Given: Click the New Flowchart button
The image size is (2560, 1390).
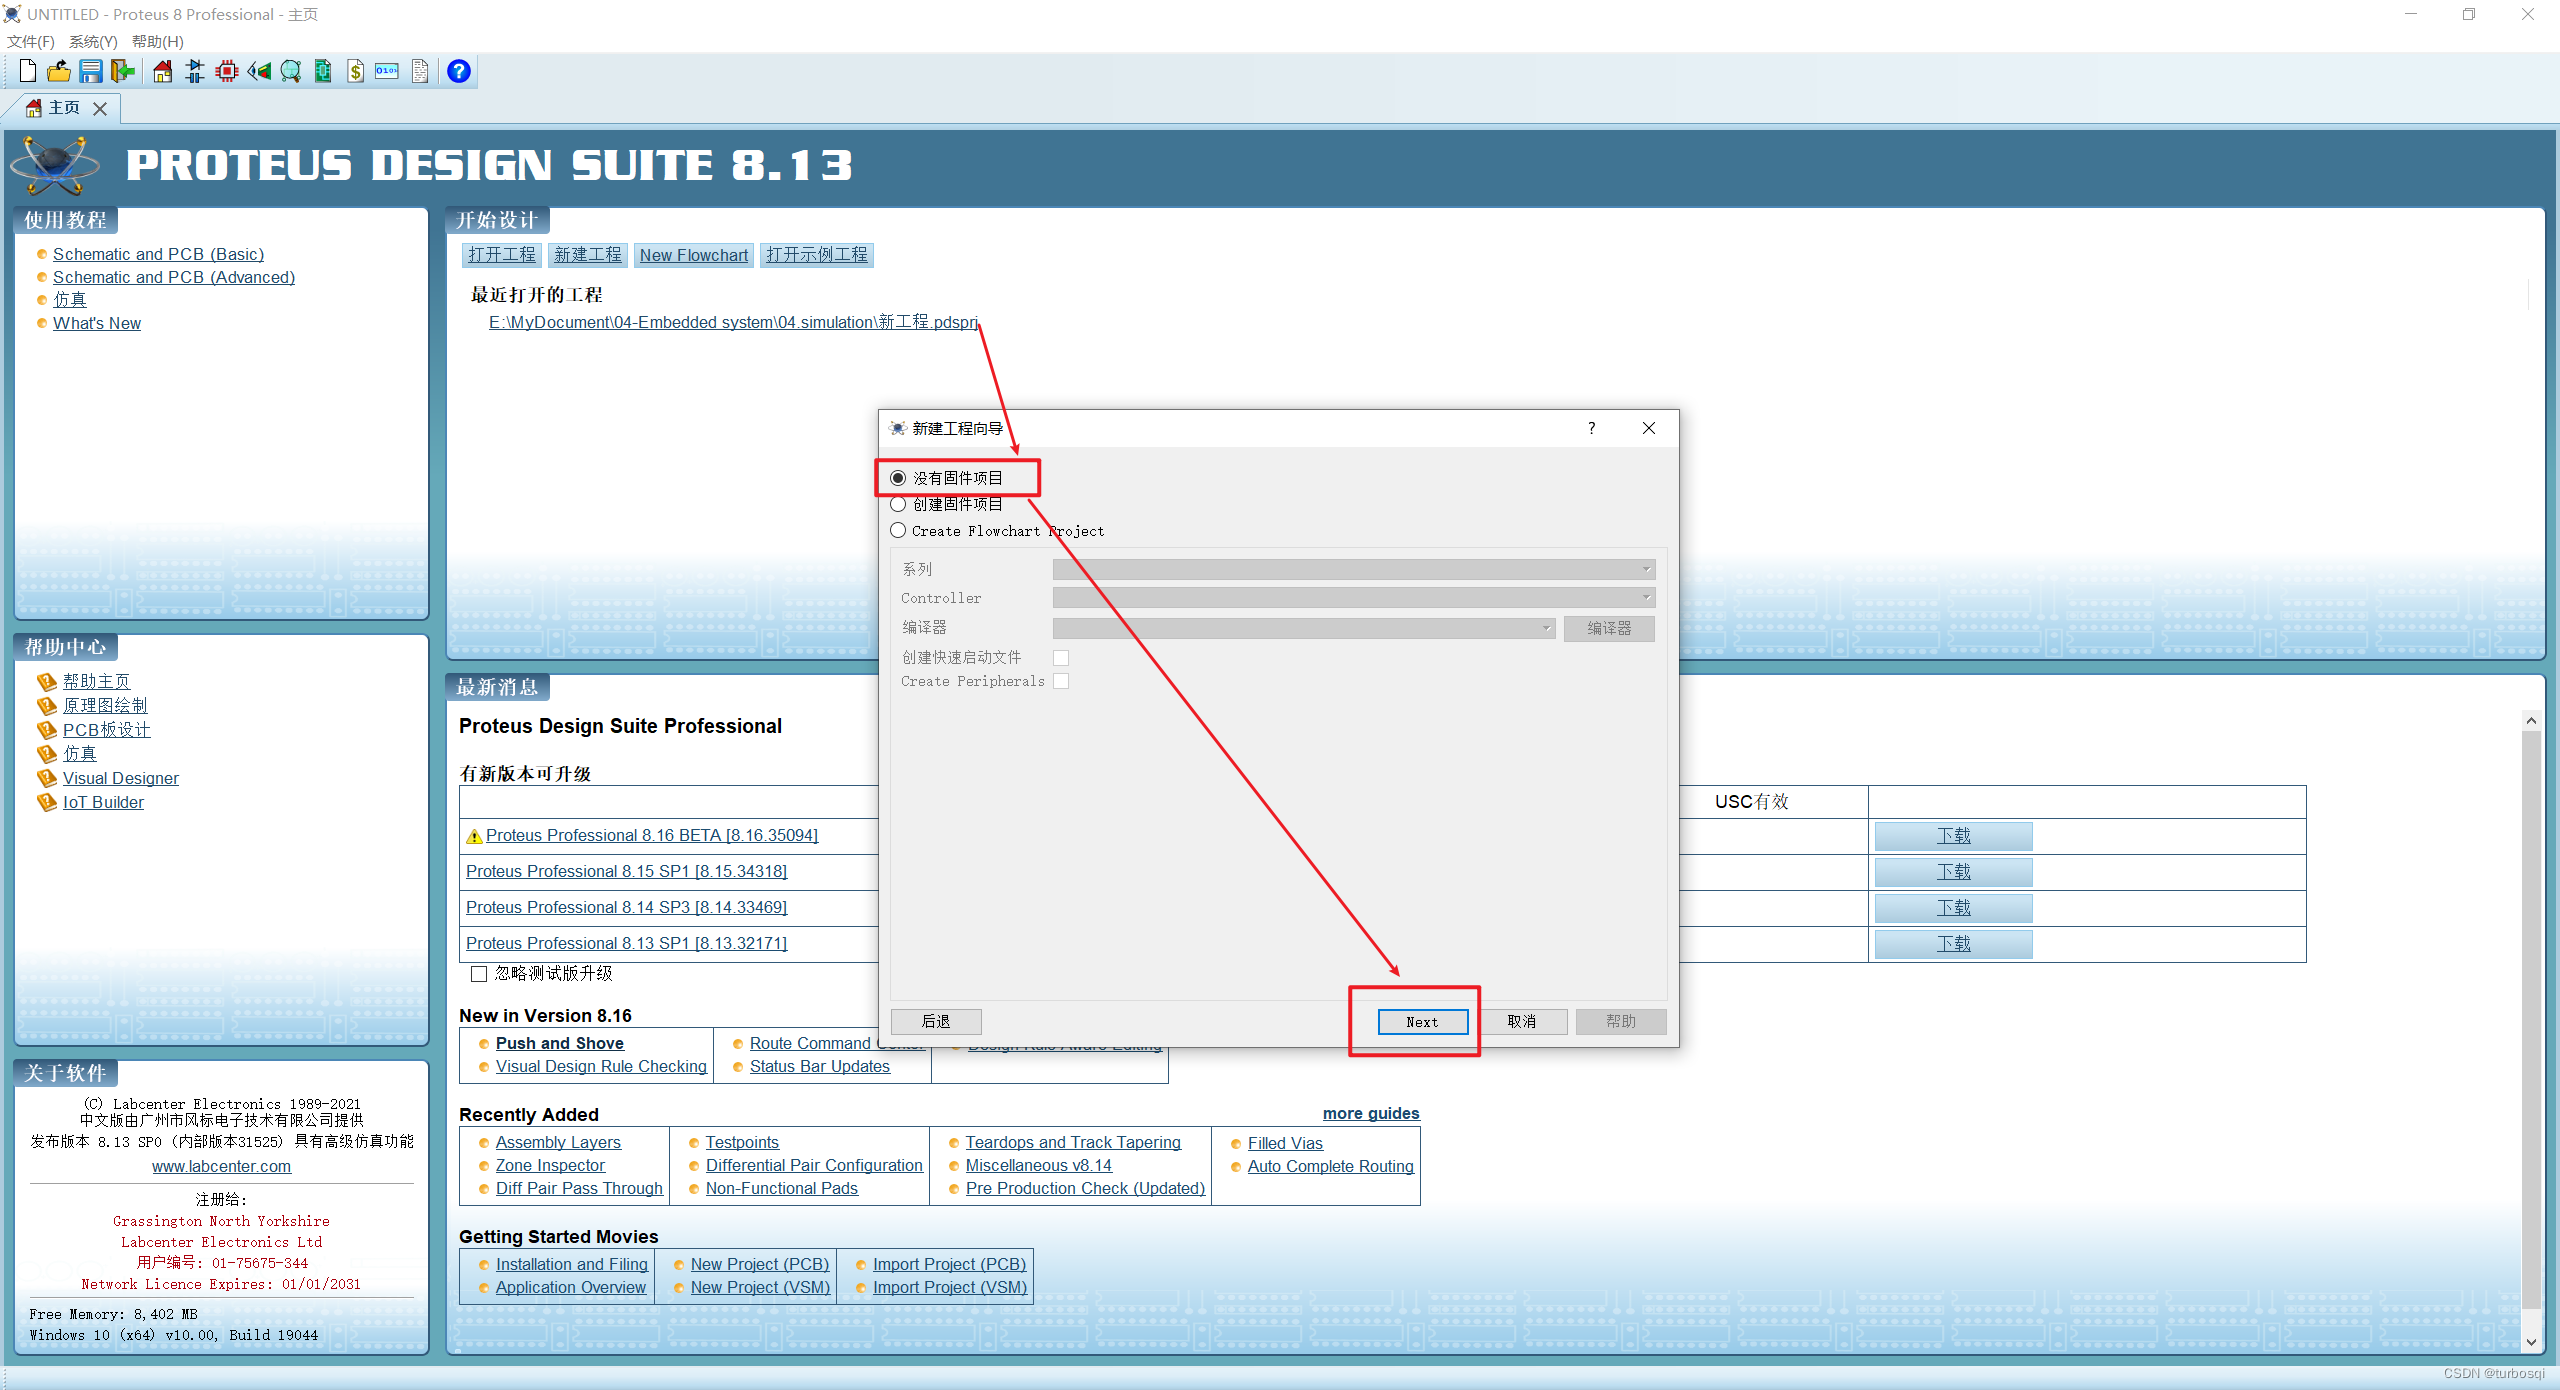Looking at the screenshot, I should pyautogui.click(x=694, y=255).
